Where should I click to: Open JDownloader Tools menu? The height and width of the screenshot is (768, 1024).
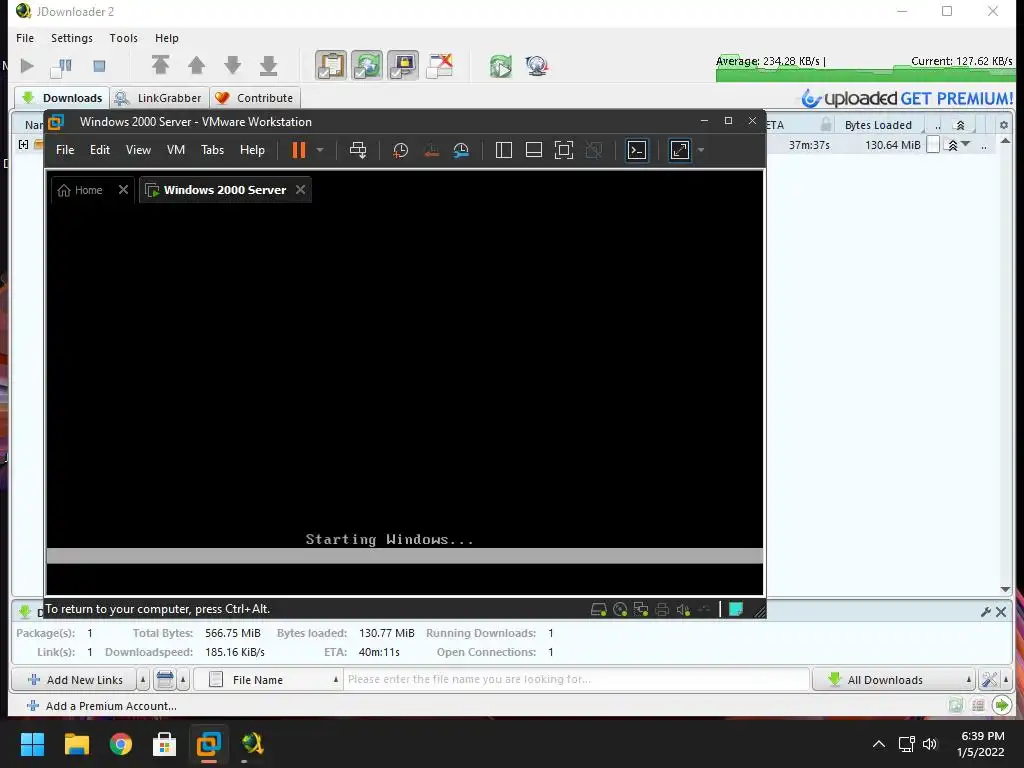[x=123, y=38]
